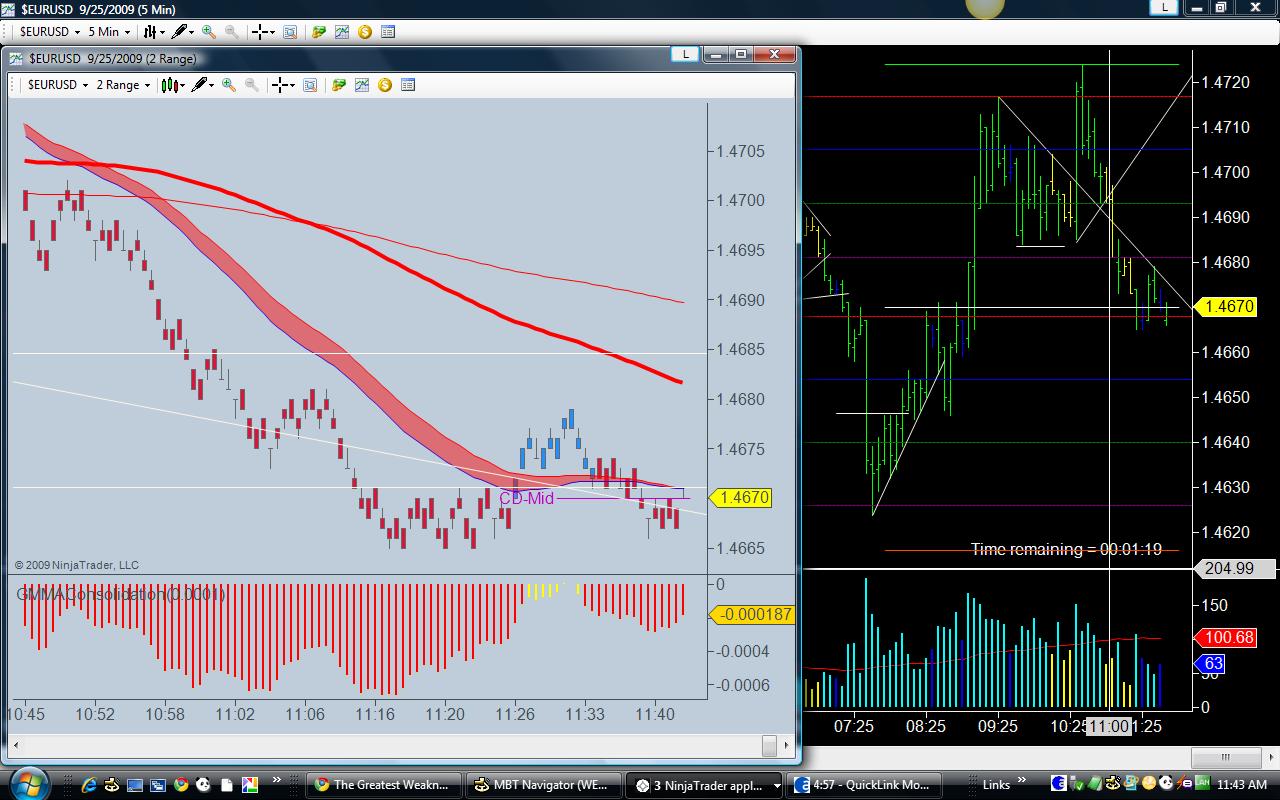Open $EURUSD instrument dropdown in 5 Min window
This screenshot has width=1280, height=800.
point(50,32)
